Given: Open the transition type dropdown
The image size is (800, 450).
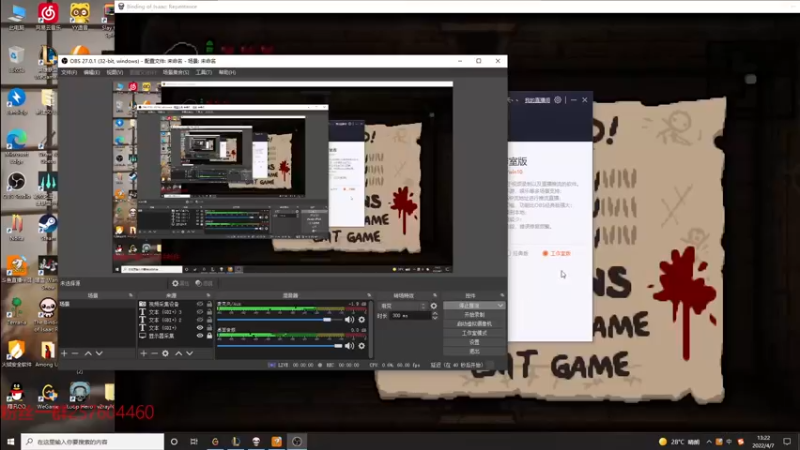Looking at the screenshot, I should click(x=403, y=306).
